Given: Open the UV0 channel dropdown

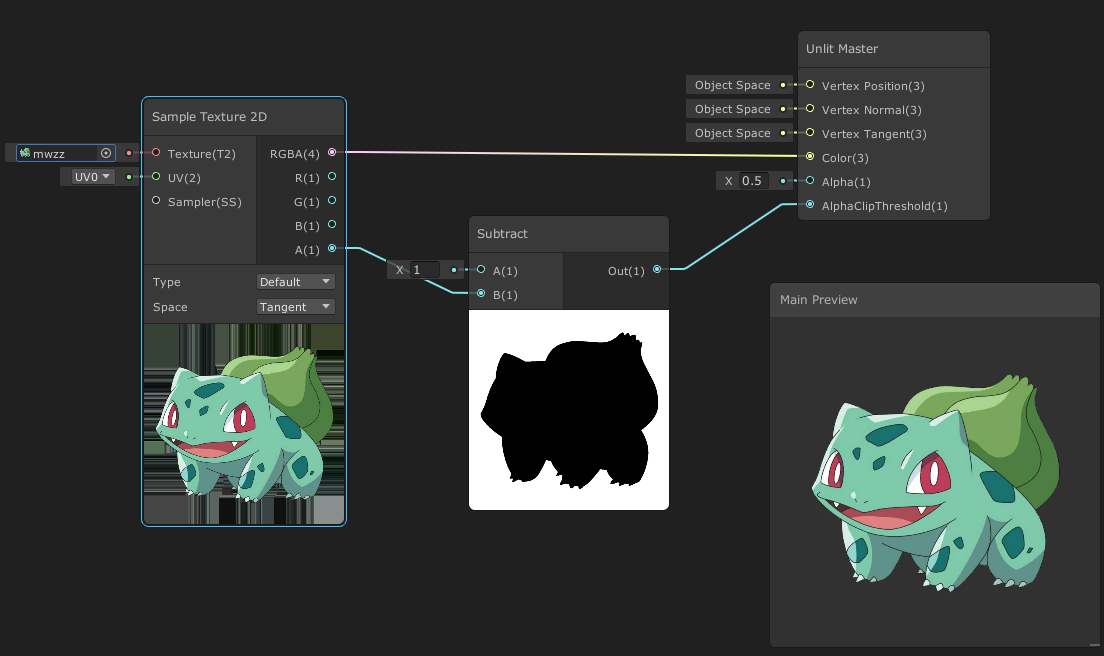Looking at the screenshot, I should click(93, 177).
